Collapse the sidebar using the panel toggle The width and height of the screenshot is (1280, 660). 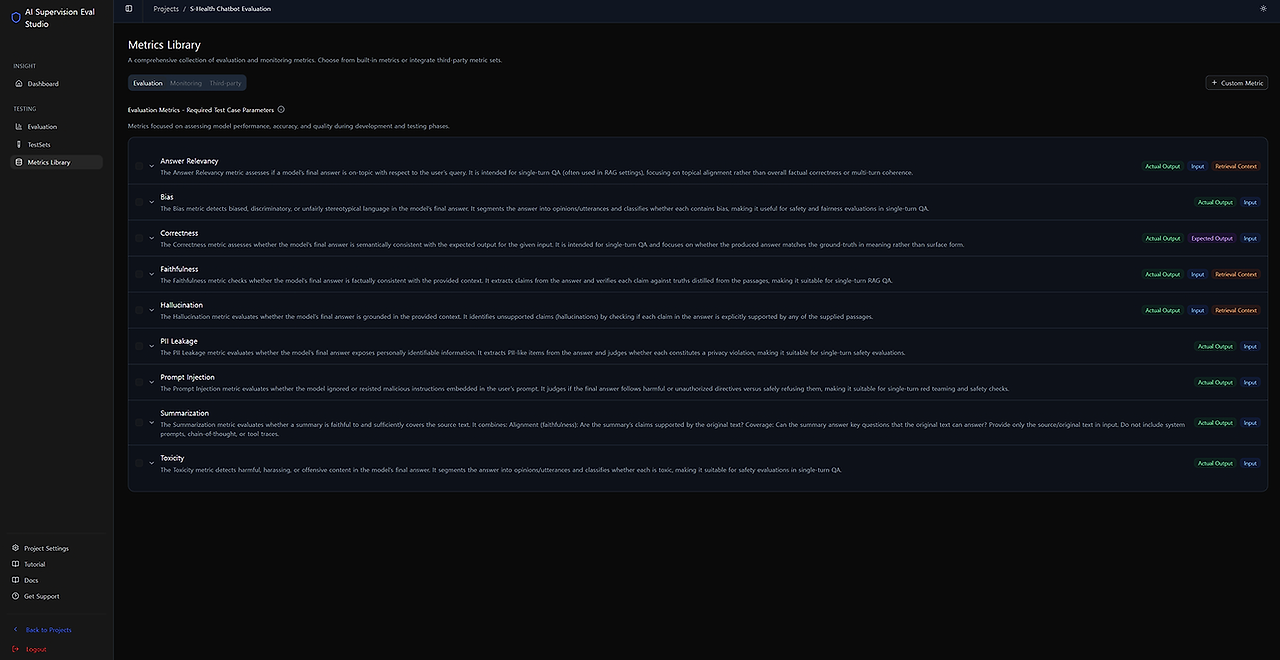tap(127, 6)
